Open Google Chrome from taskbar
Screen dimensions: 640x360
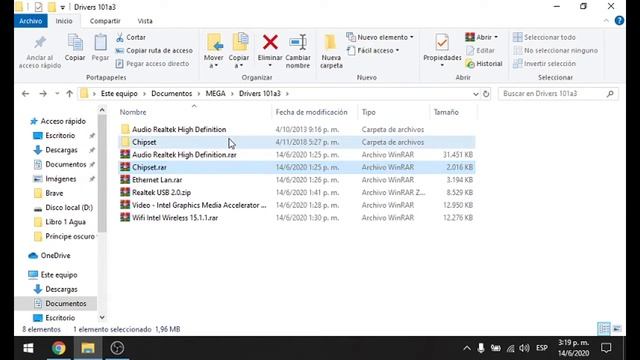[58, 348]
